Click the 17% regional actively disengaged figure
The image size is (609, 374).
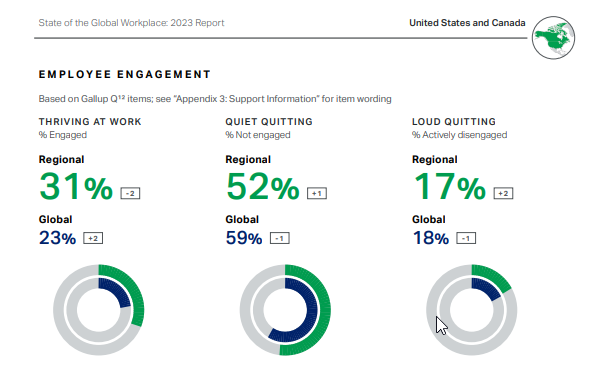[449, 187]
